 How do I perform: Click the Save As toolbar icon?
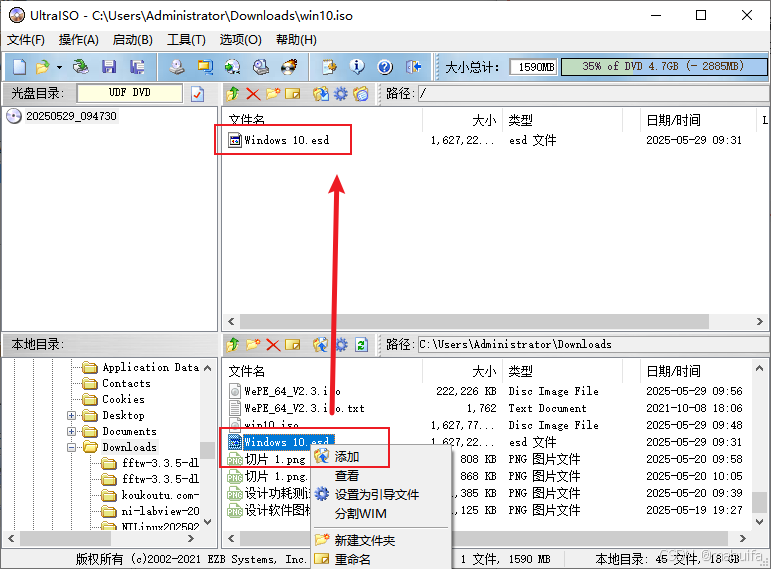tap(137, 66)
